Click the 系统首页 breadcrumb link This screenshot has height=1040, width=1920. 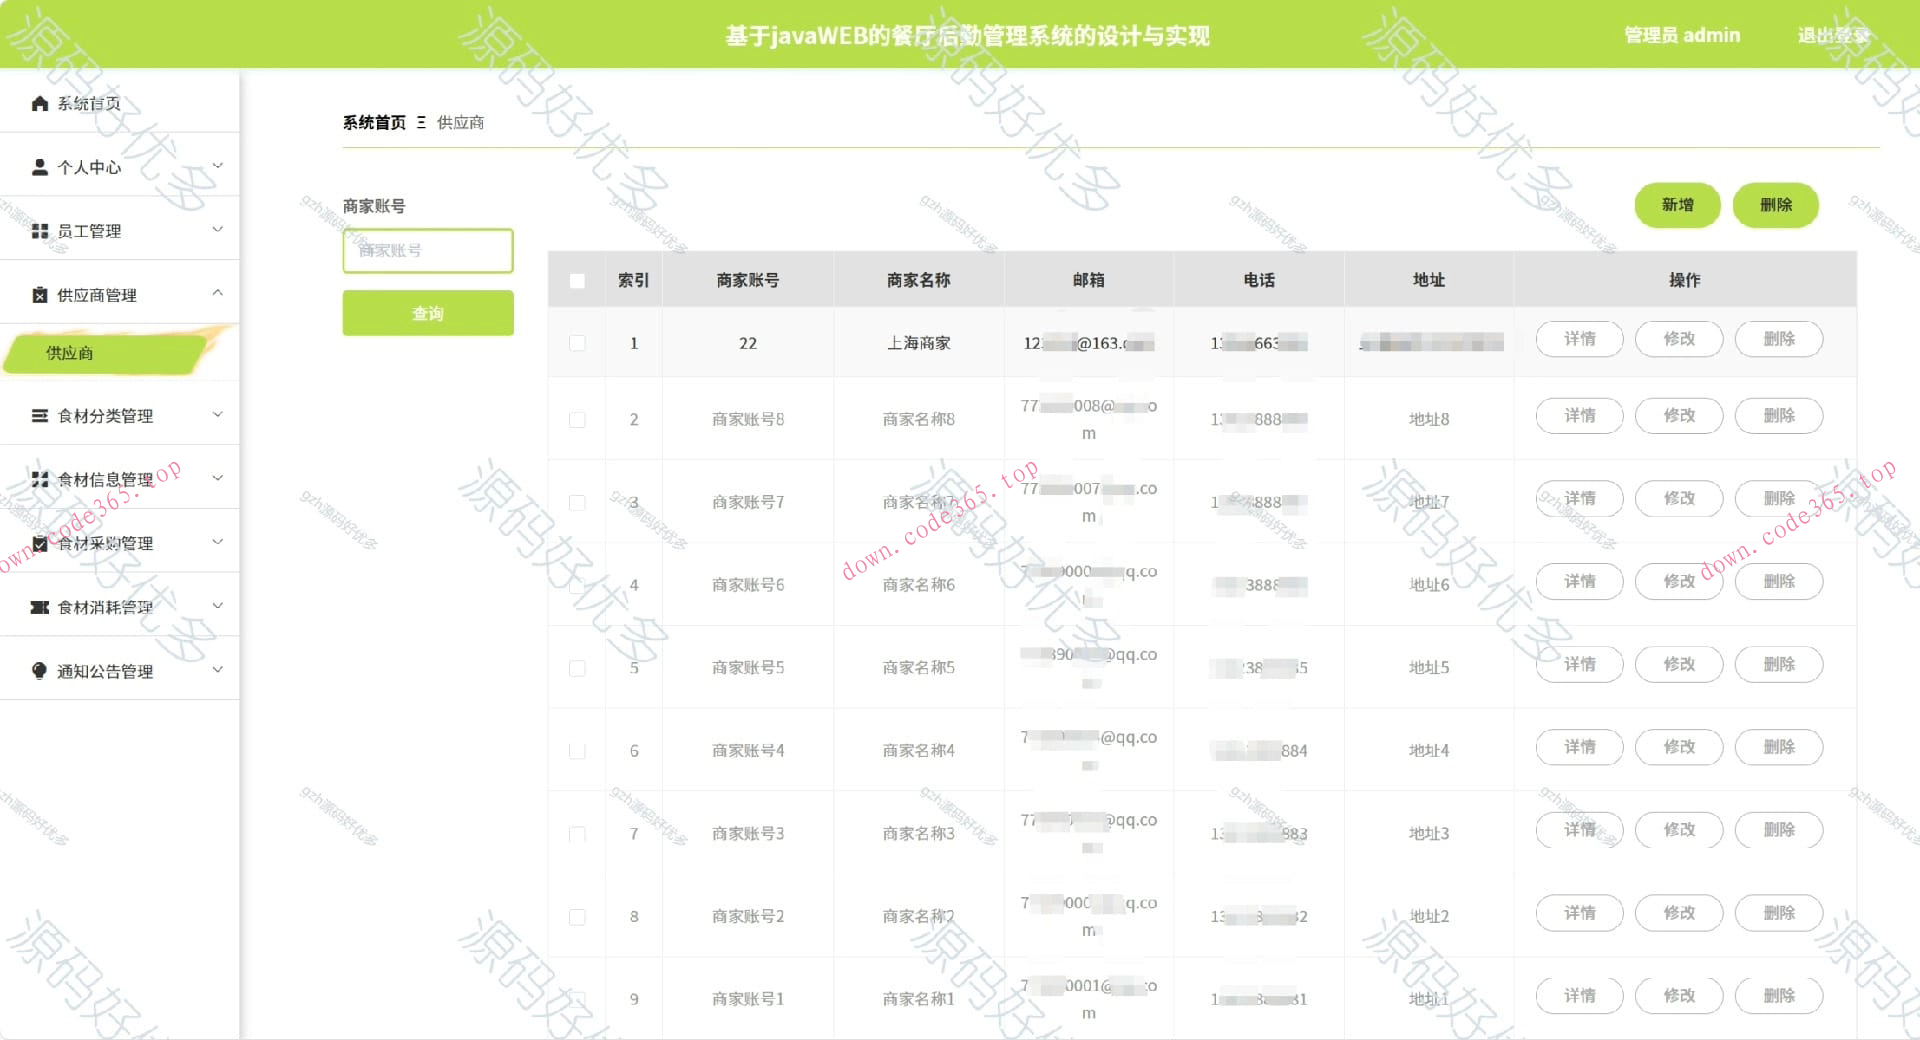point(374,122)
